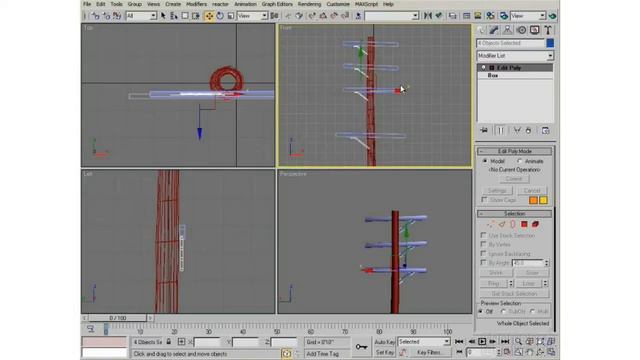Open the Customize menu
The width and height of the screenshot is (640, 360).
pyautogui.click(x=338, y=4)
